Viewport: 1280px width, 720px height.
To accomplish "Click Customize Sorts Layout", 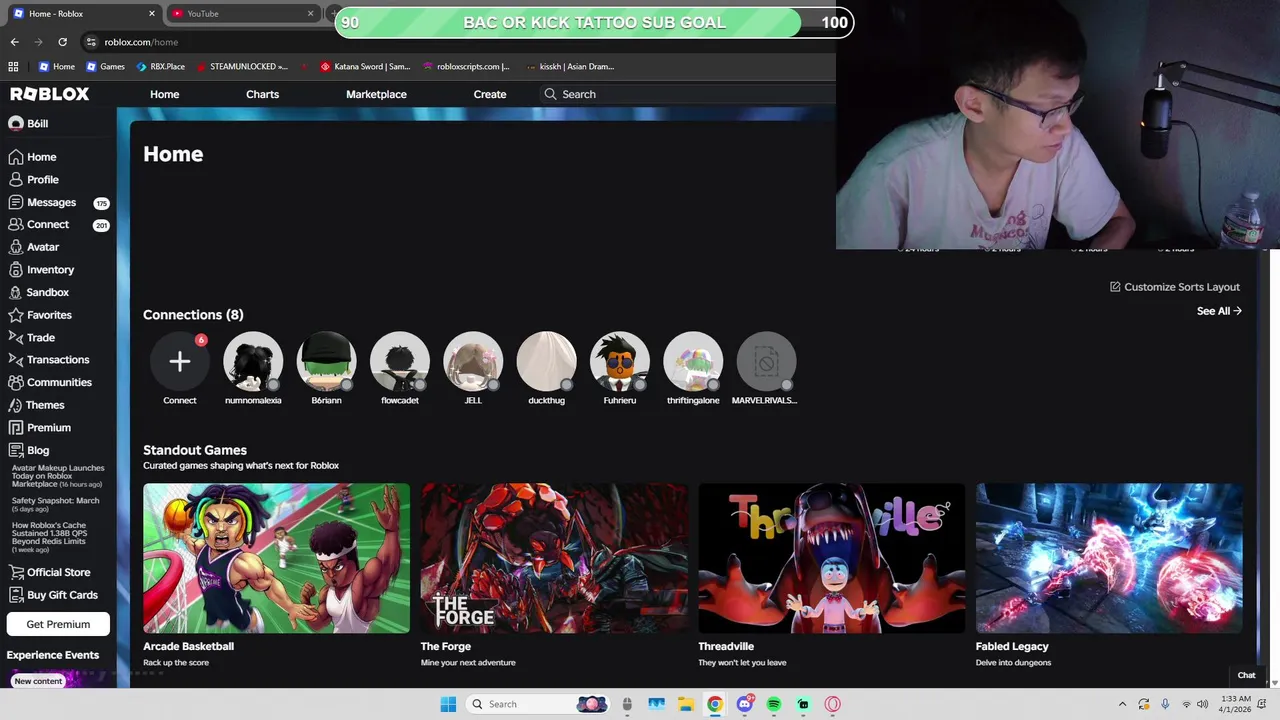I will click(1174, 287).
